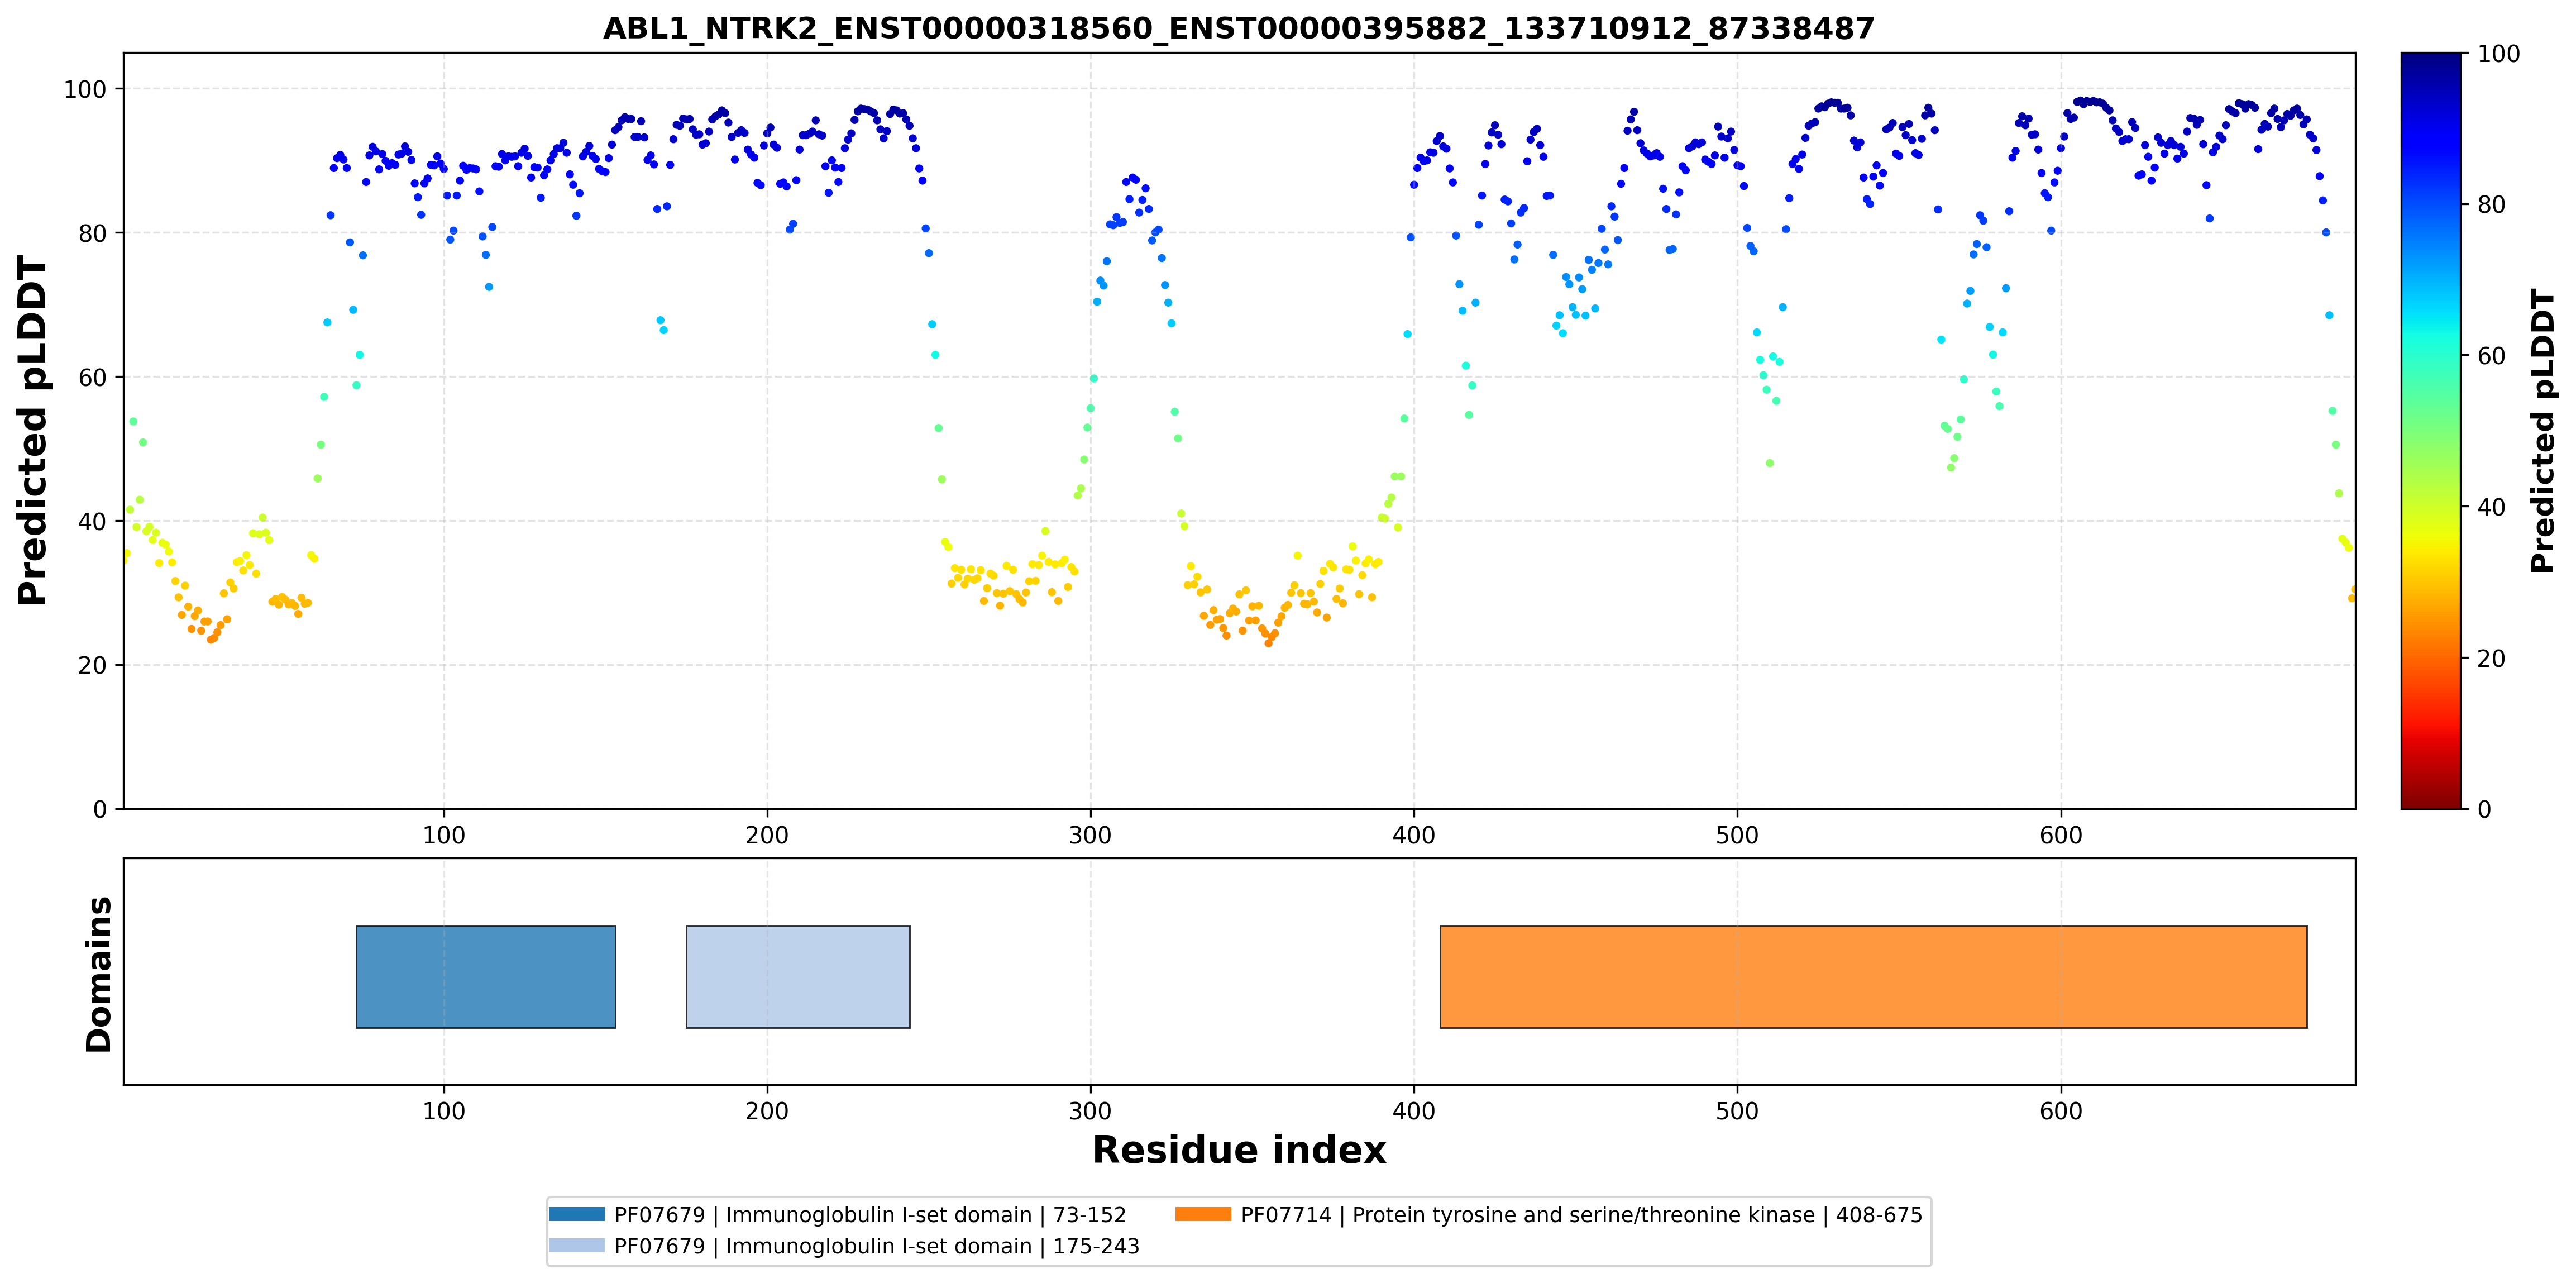Click the 'Residue index' axis label
The image size is (2576, 1283).
tap(1239, 1150)
